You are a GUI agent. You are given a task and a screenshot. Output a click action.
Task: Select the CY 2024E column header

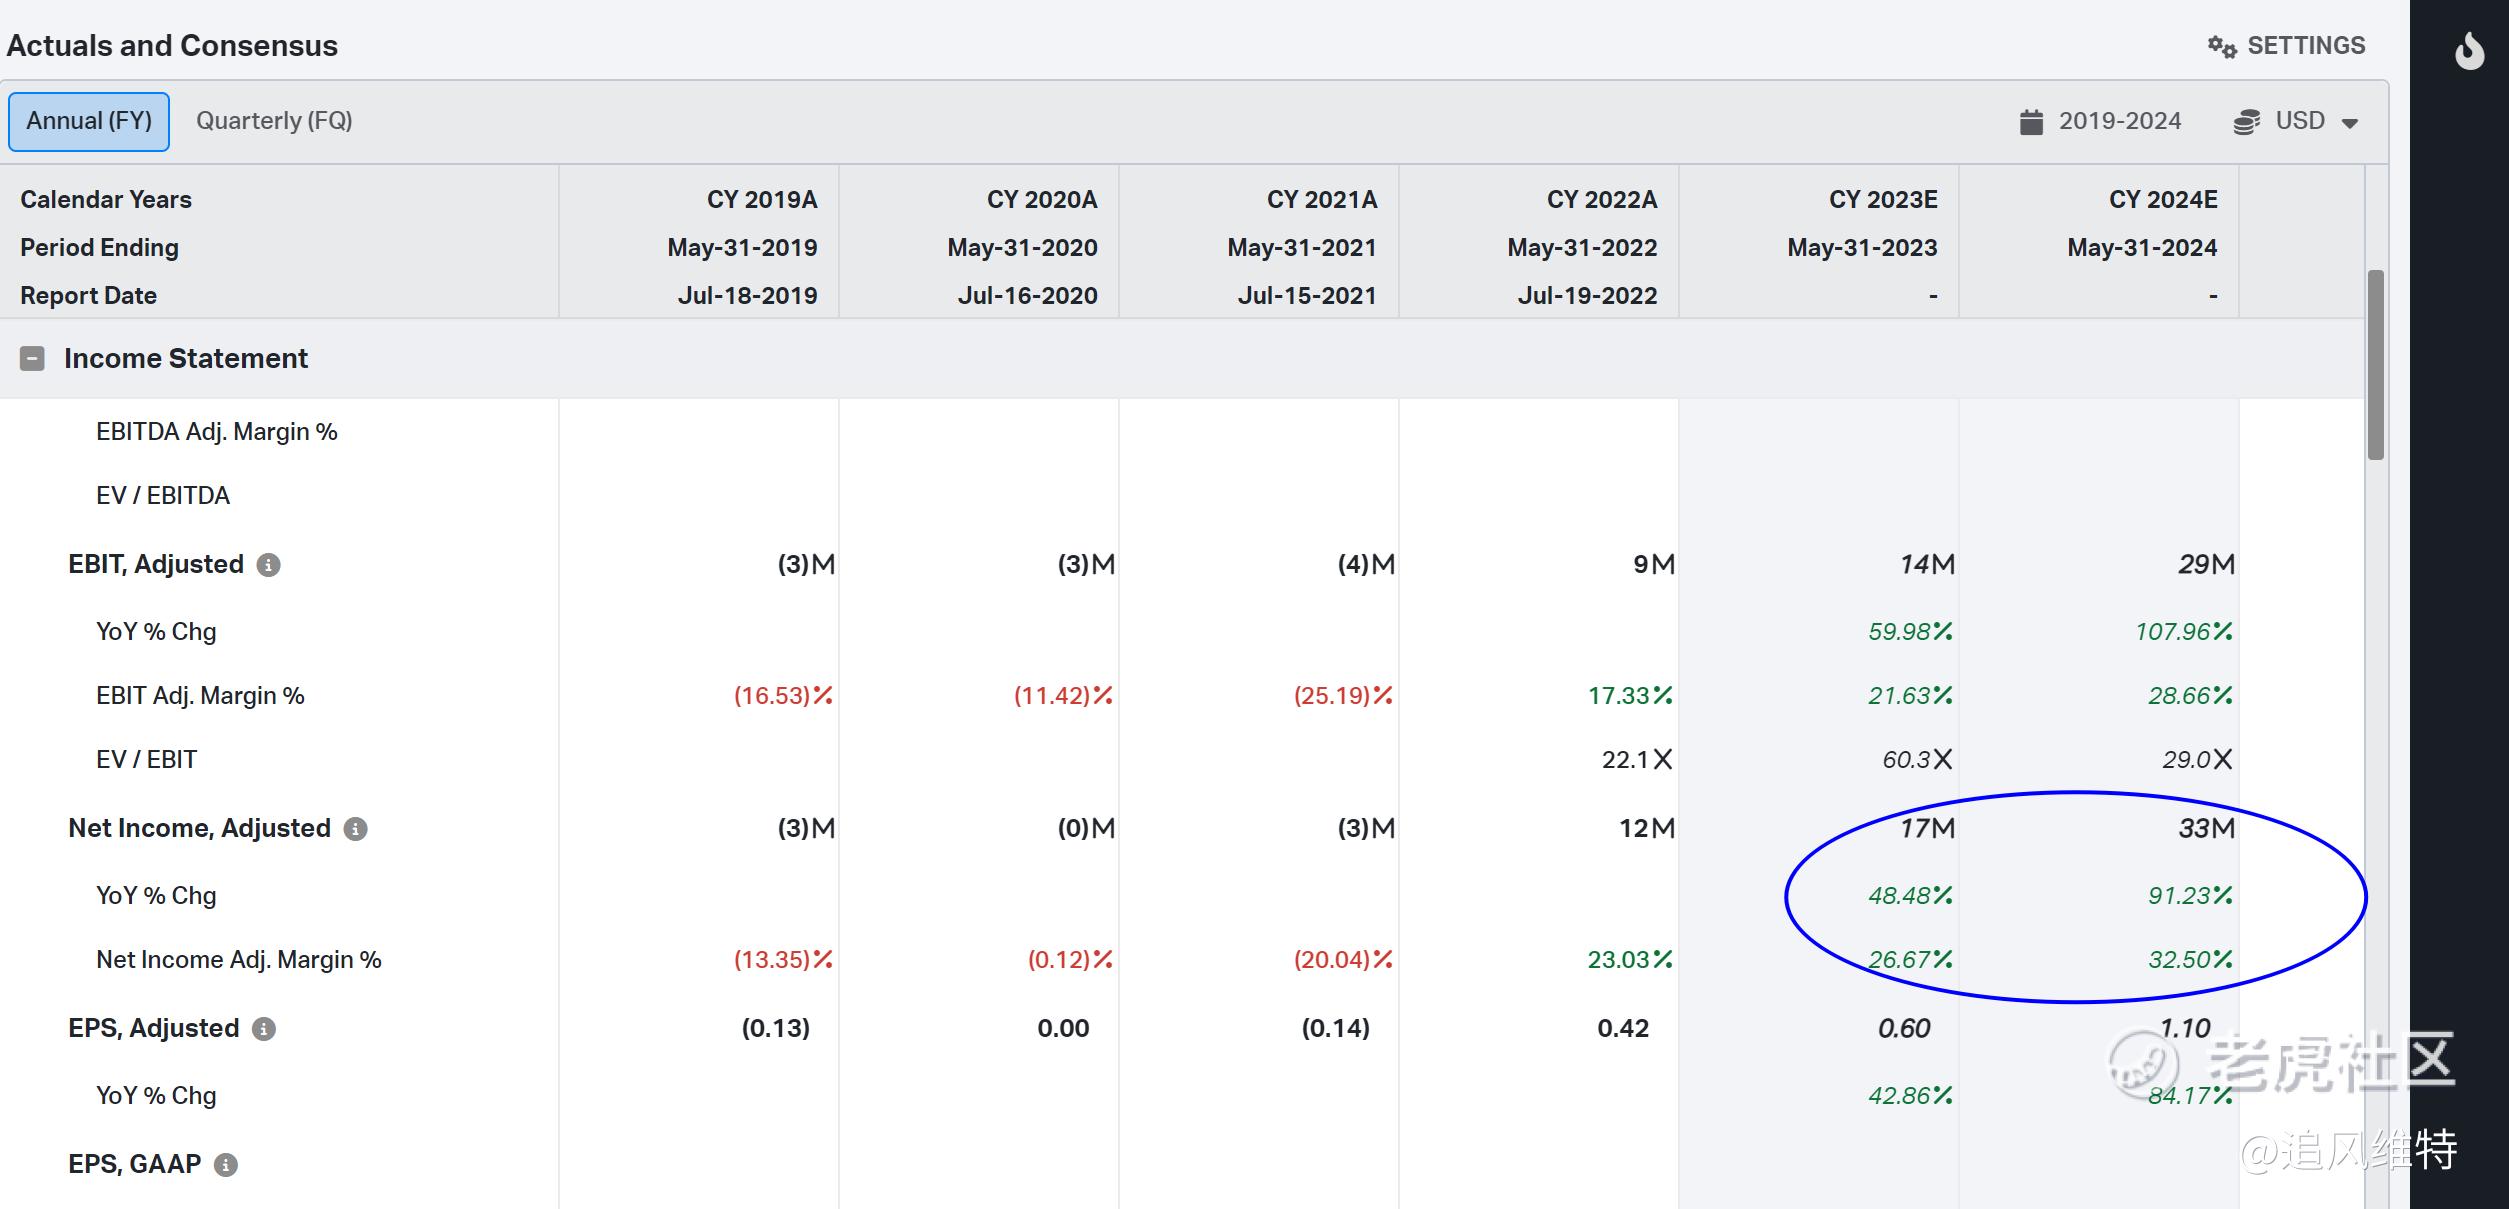coord(2163,200)
